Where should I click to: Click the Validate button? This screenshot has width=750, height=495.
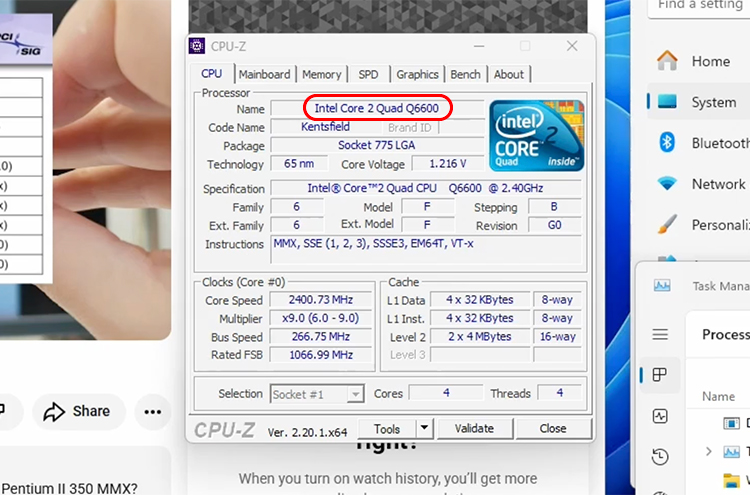coord(474,429)
